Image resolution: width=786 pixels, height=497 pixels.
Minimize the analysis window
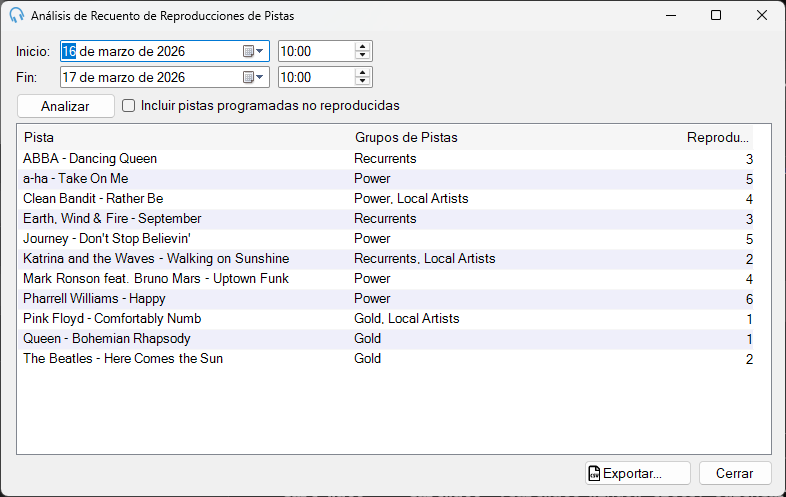coord(671,16)
